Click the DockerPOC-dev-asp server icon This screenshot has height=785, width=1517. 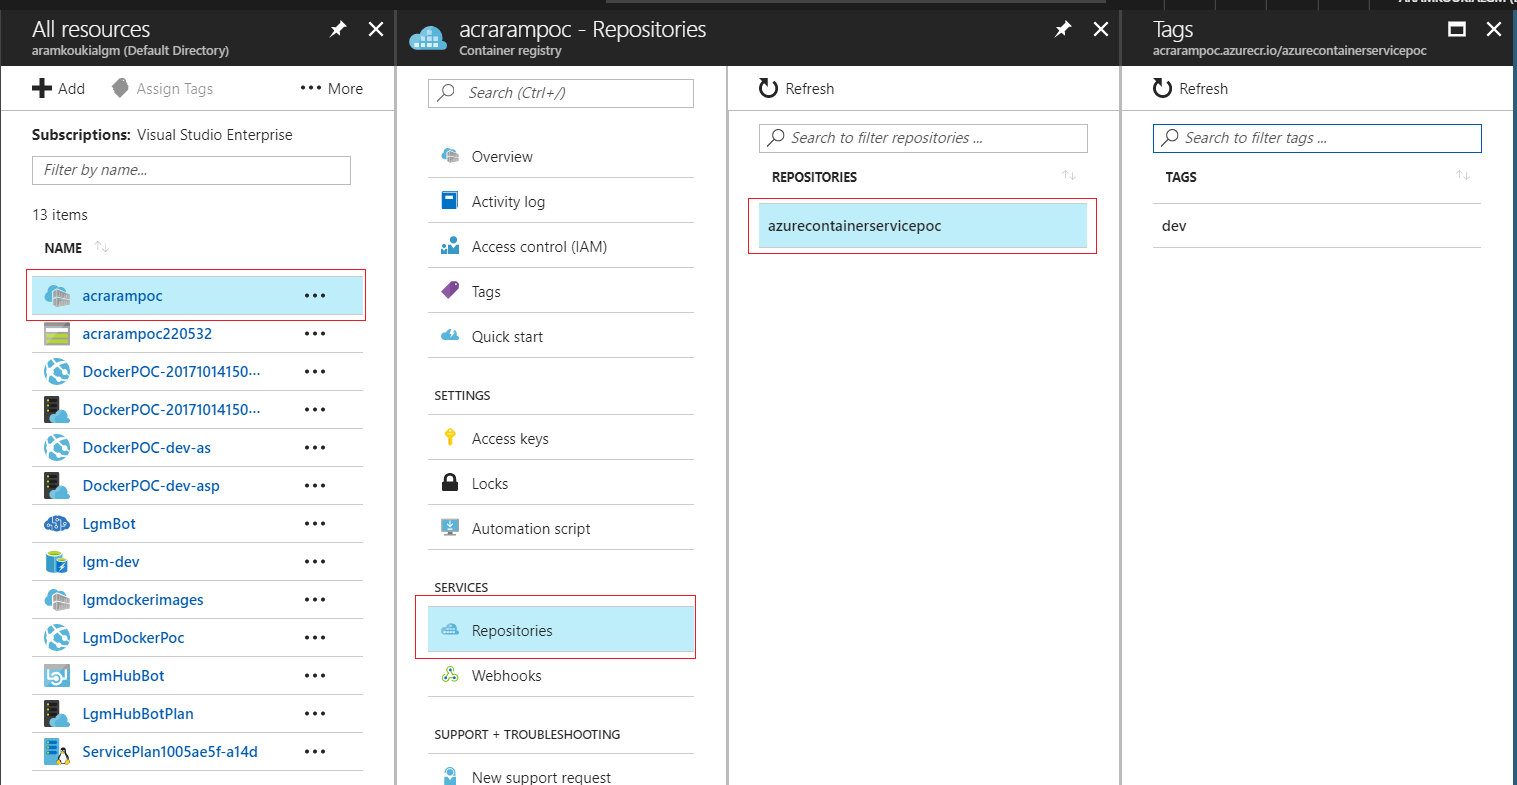click(57, 486)
